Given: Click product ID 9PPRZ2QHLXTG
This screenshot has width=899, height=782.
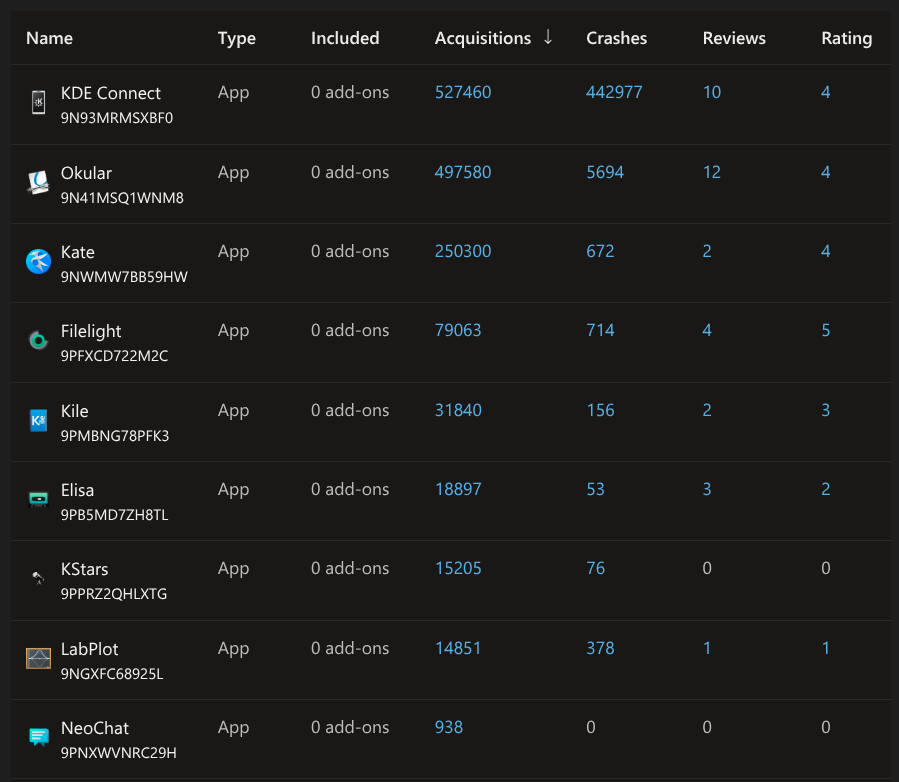Looking at the screenshot, I should (x=114, y=595).
